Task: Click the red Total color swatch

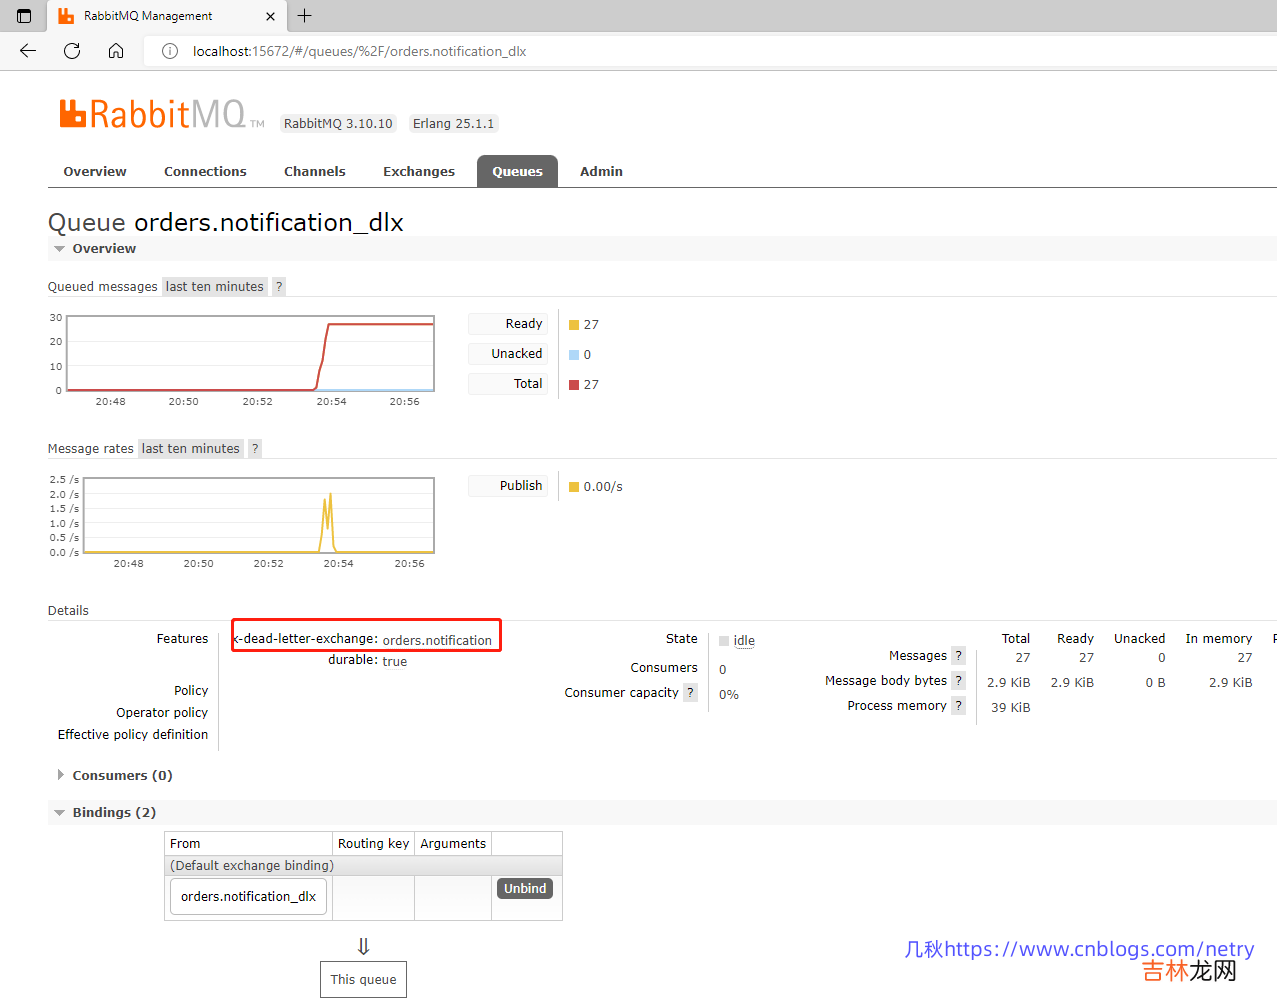Action: 574,385
